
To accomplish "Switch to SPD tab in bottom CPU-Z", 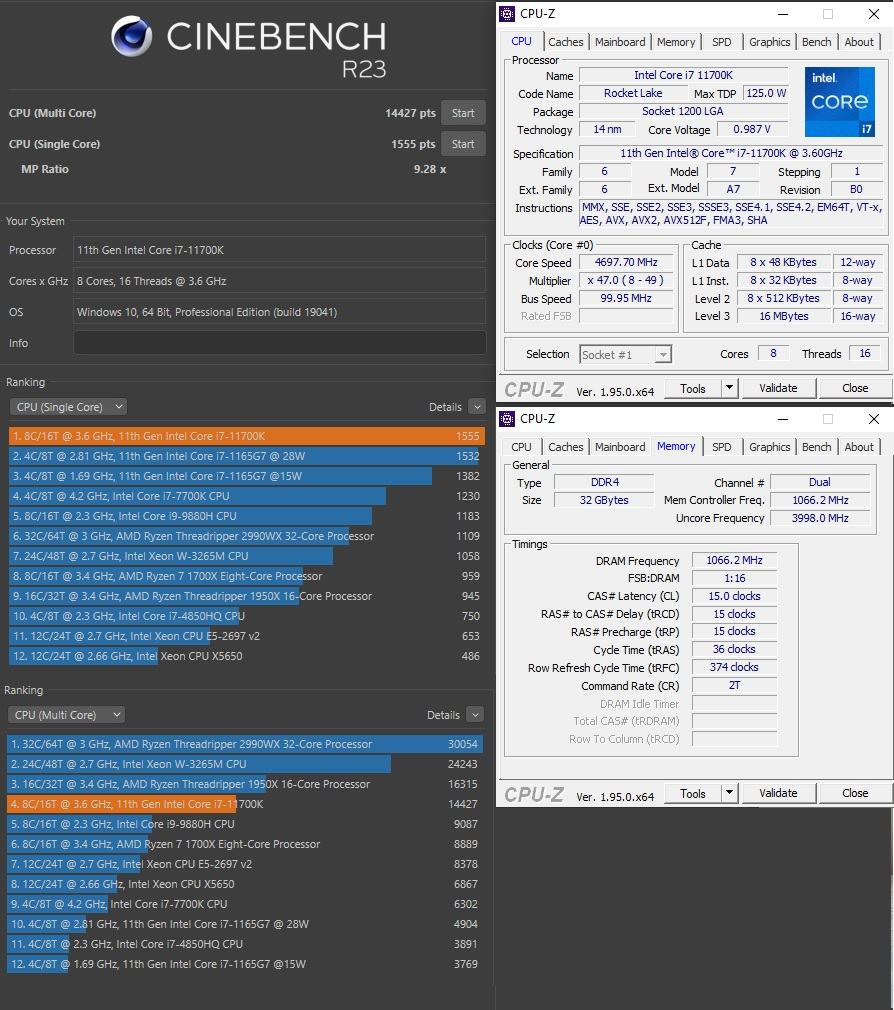I will [722, 447].
